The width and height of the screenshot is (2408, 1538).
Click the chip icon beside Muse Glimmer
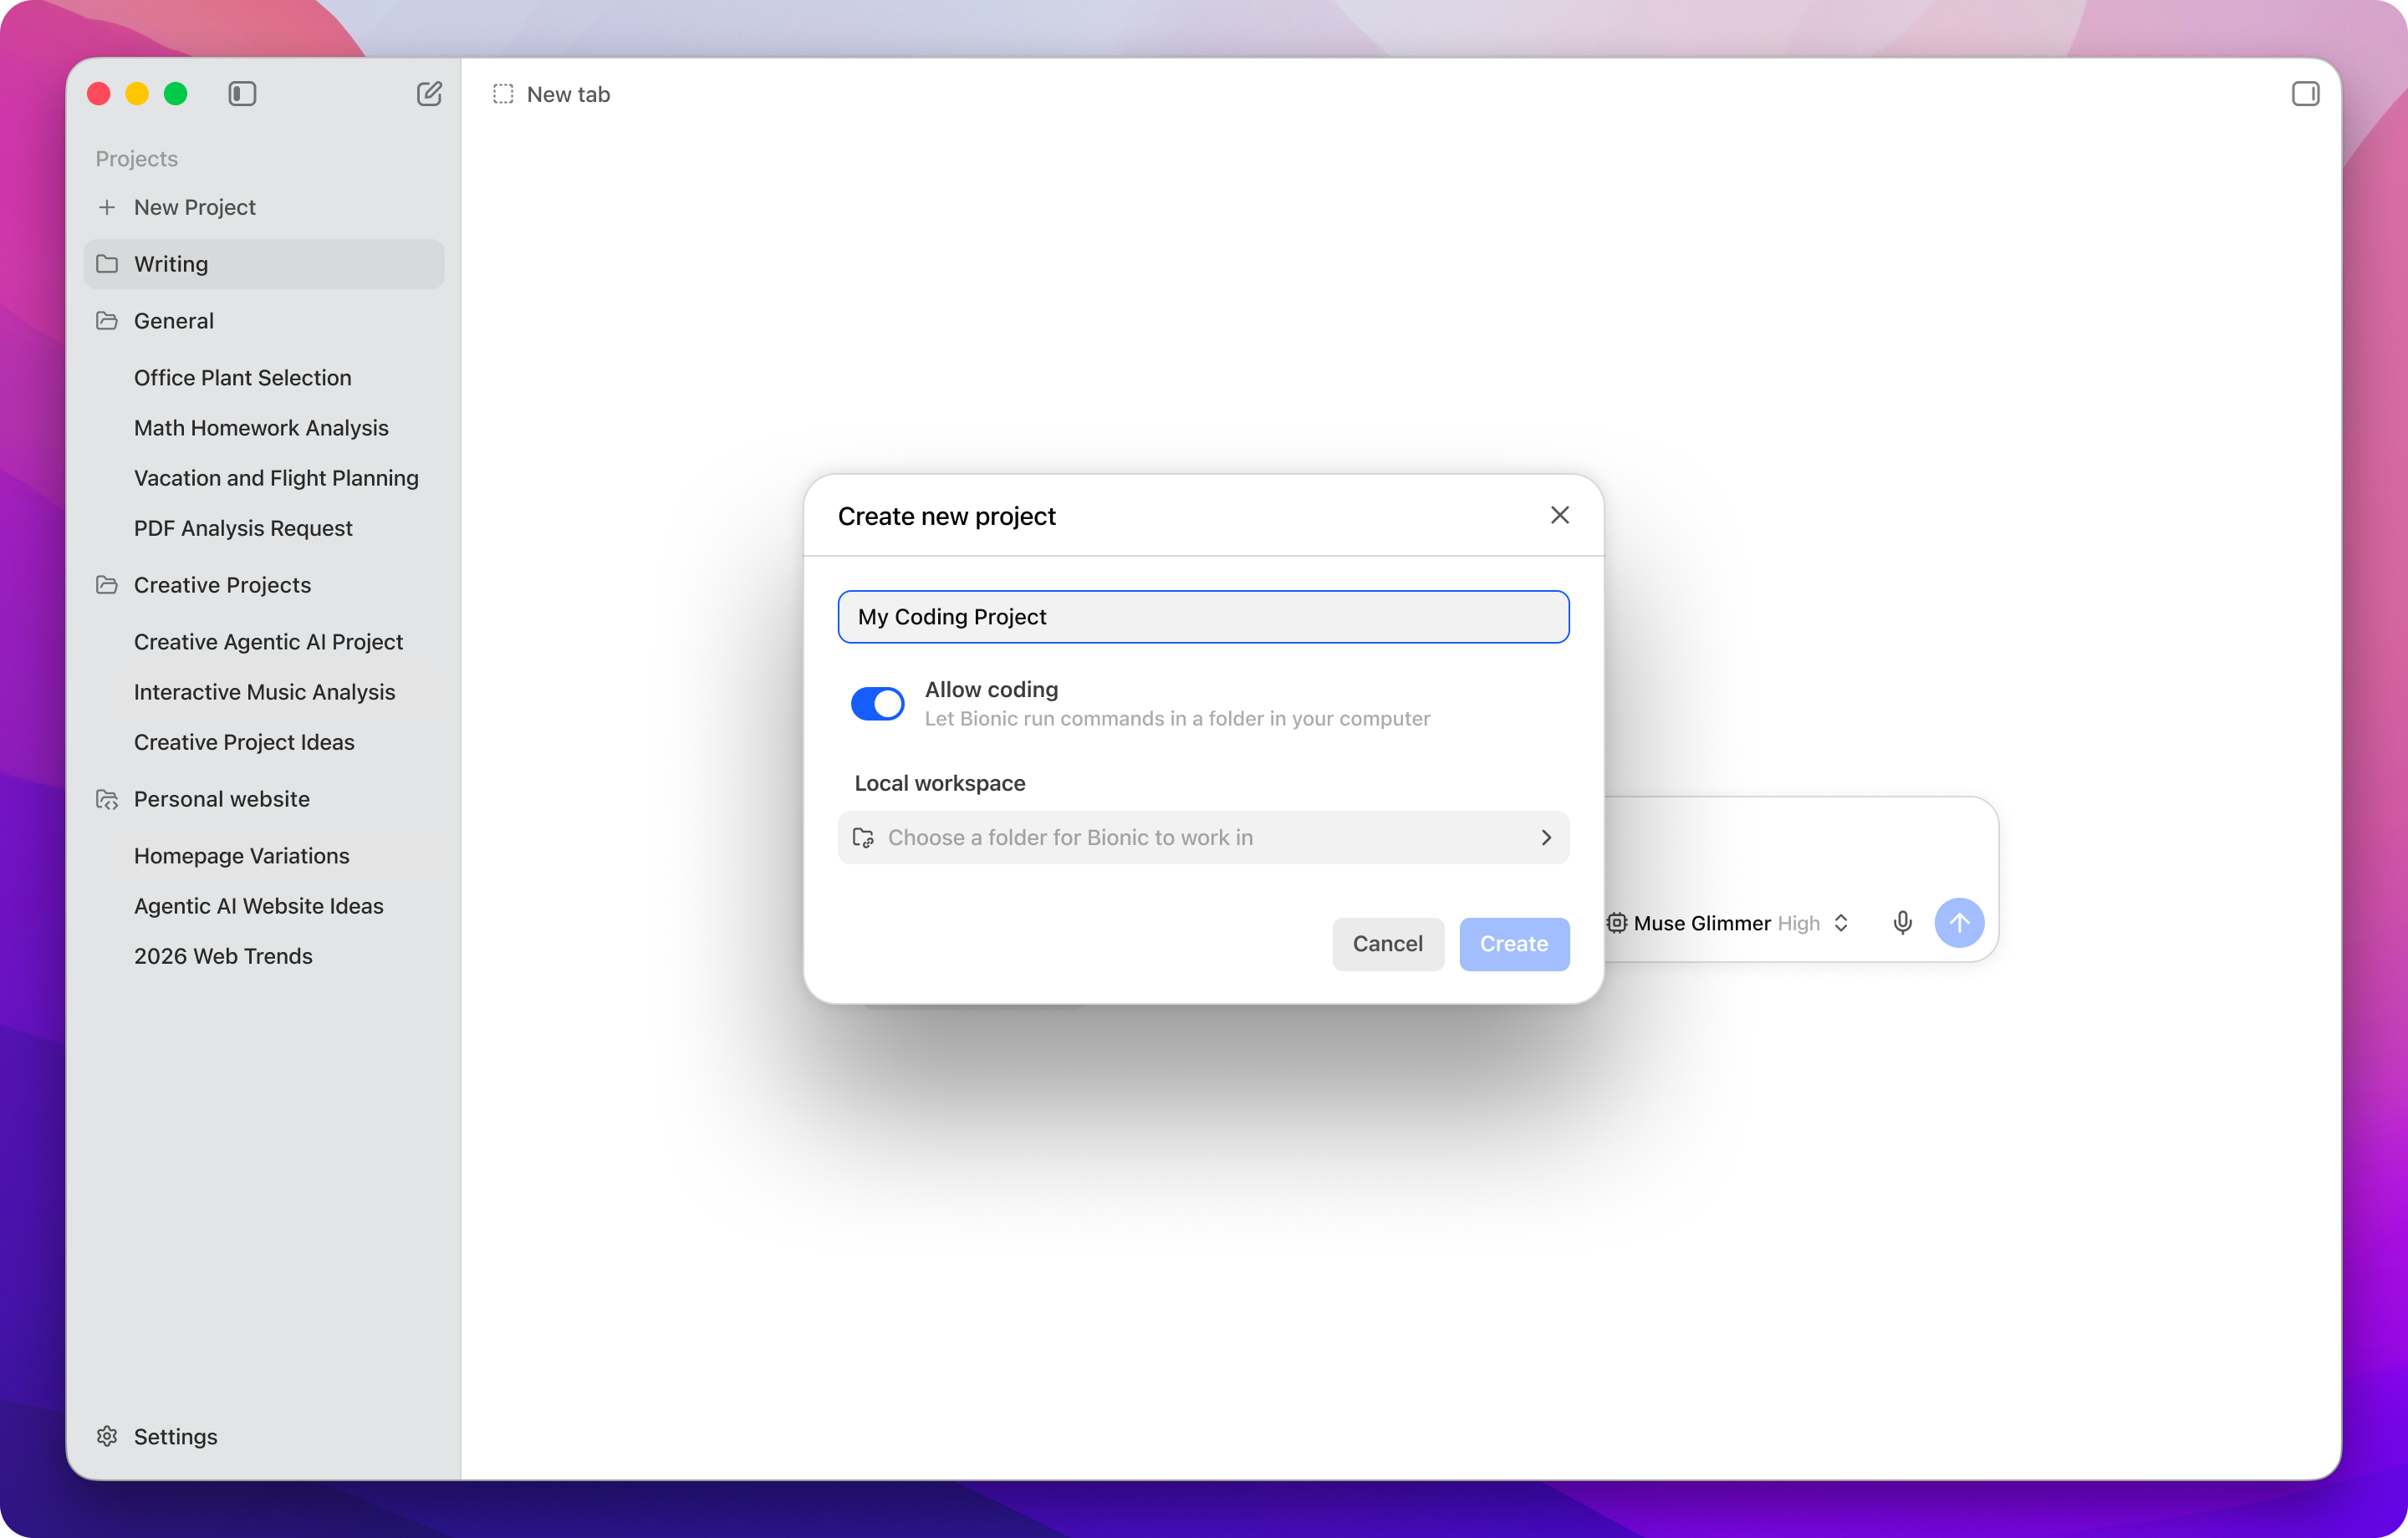pos(1616,923)
